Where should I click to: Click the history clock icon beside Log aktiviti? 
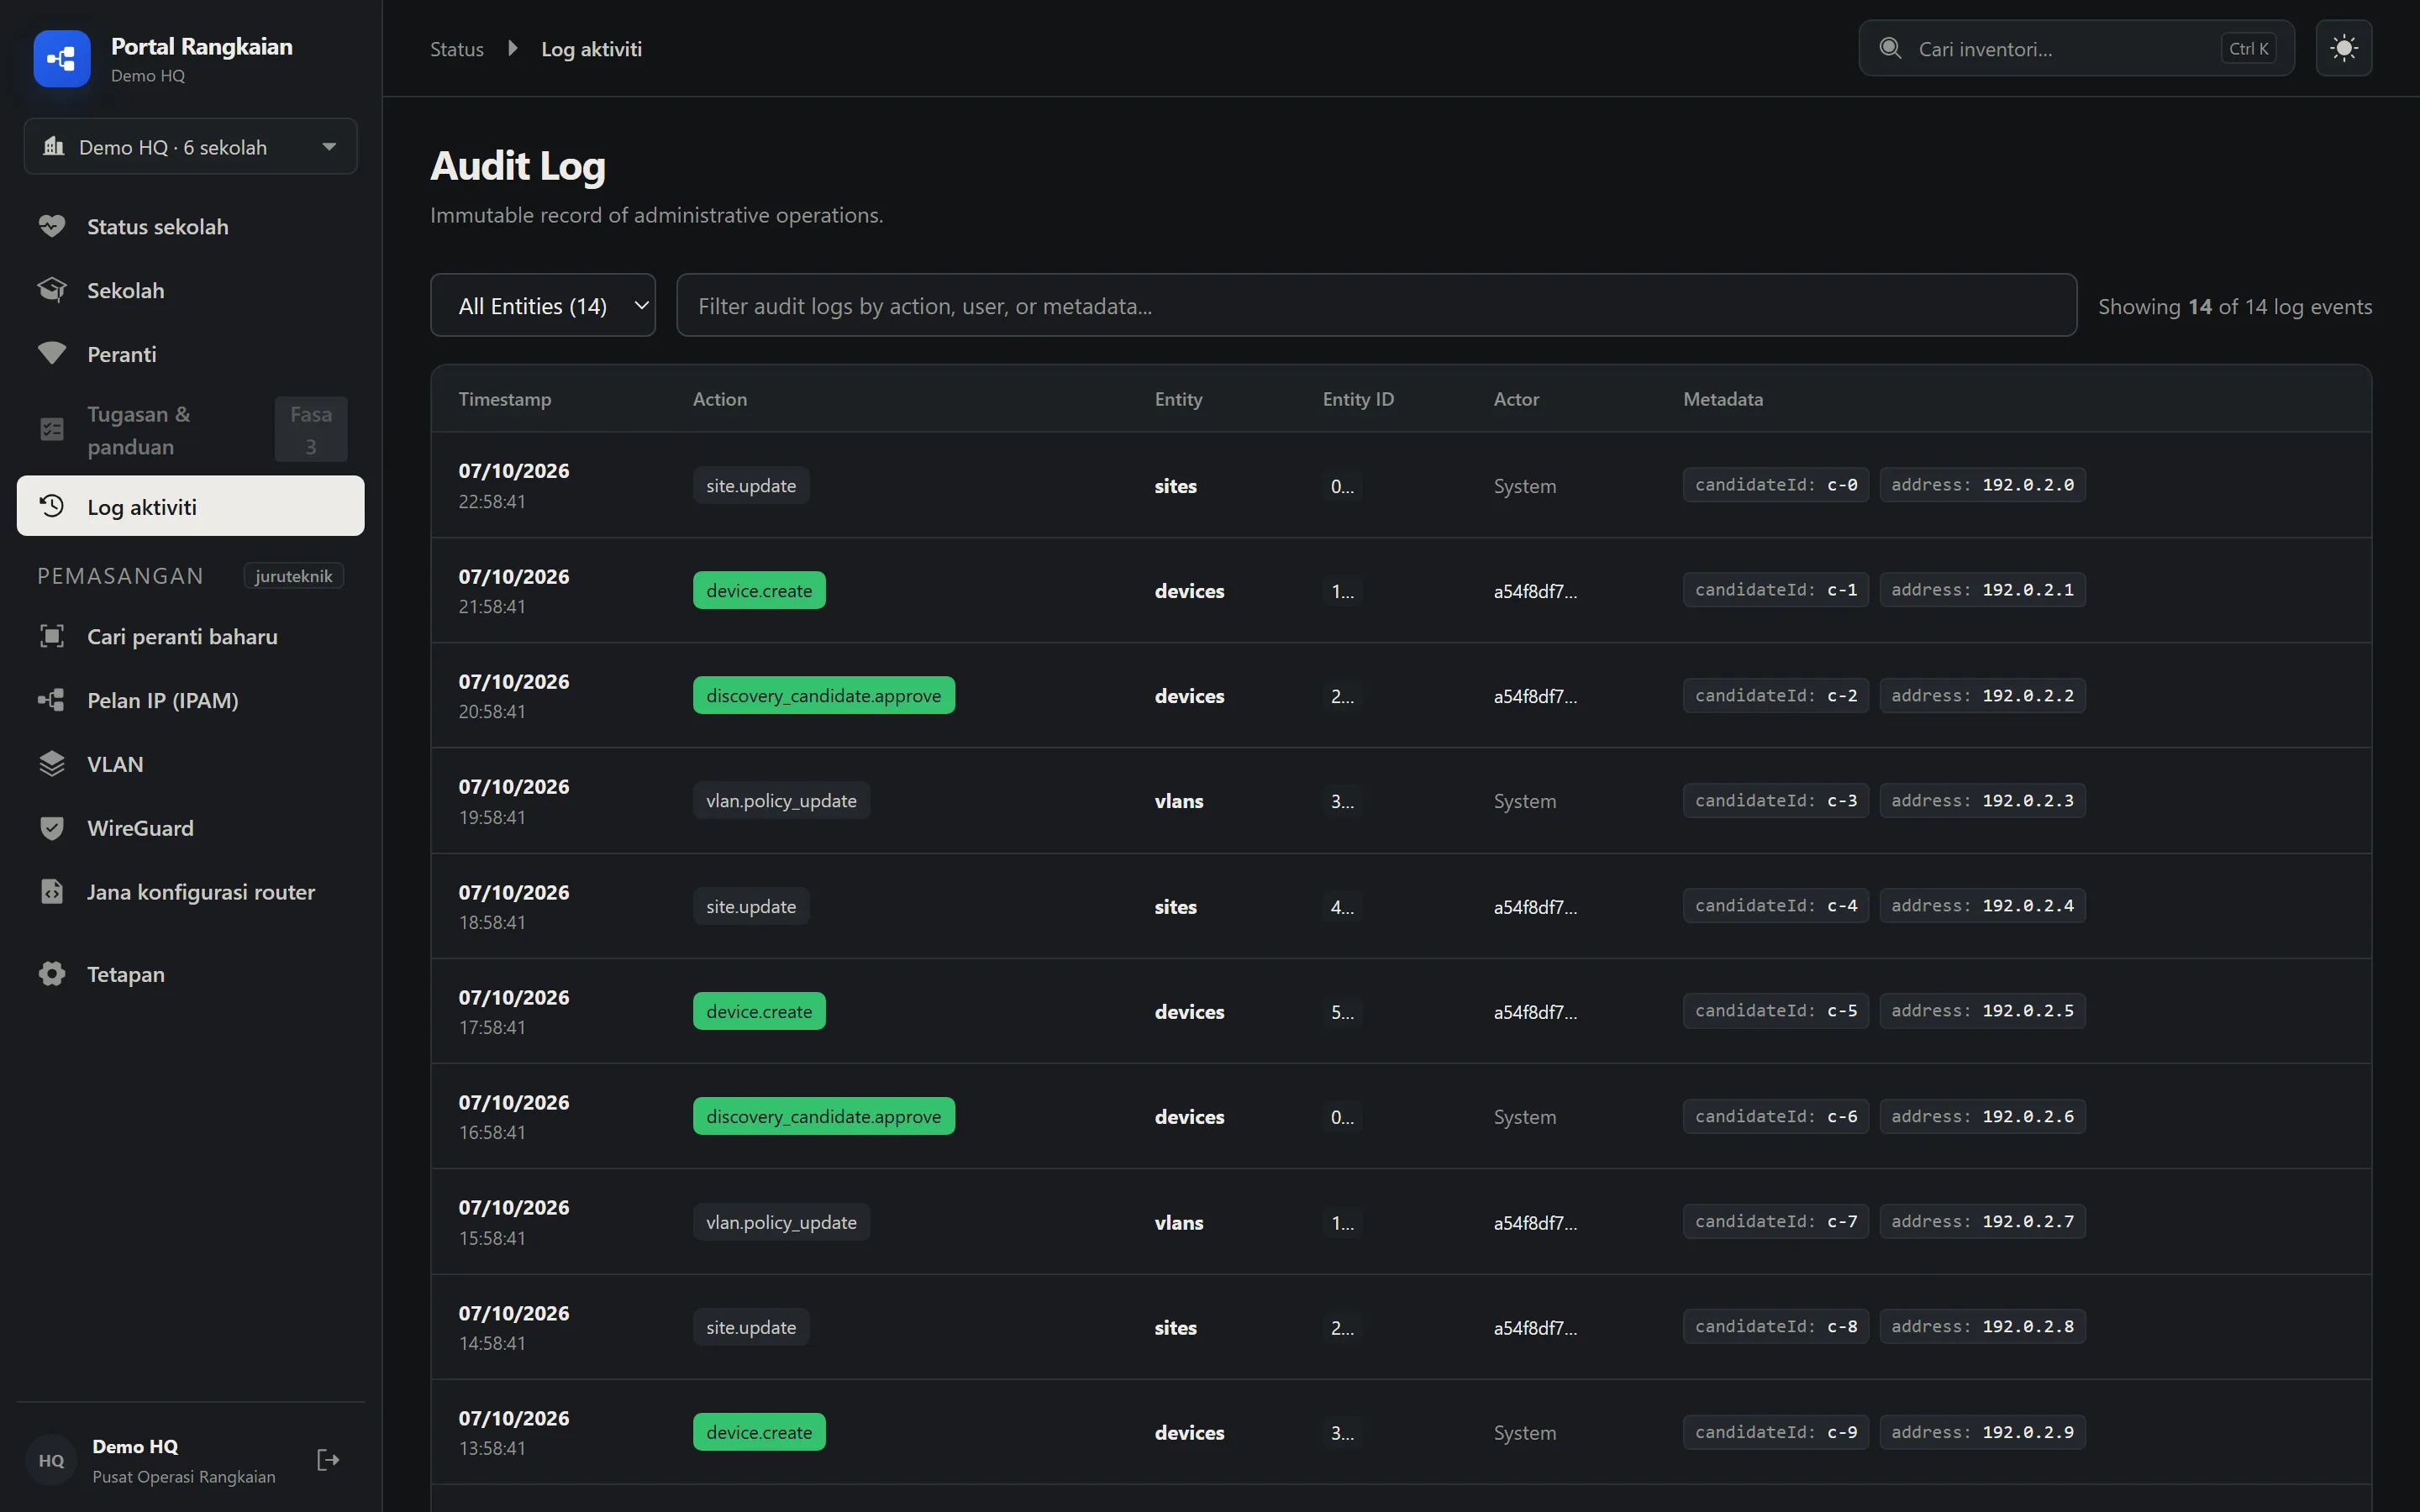tap(52, 506)
